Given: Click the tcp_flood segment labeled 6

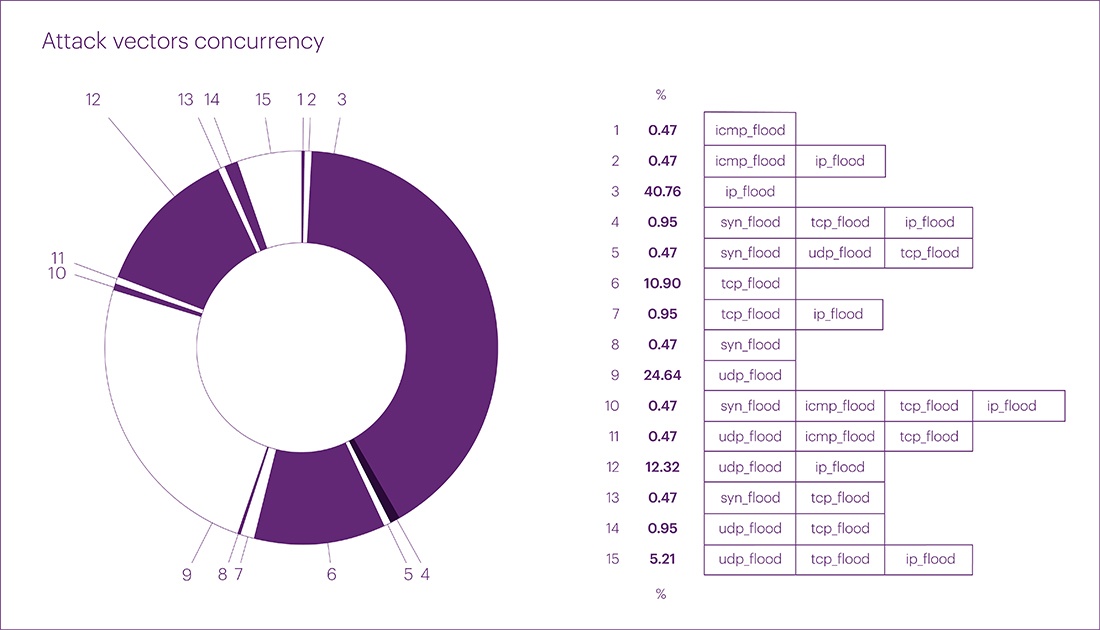Looking at the screenshot, I should (x=319, y=495).
